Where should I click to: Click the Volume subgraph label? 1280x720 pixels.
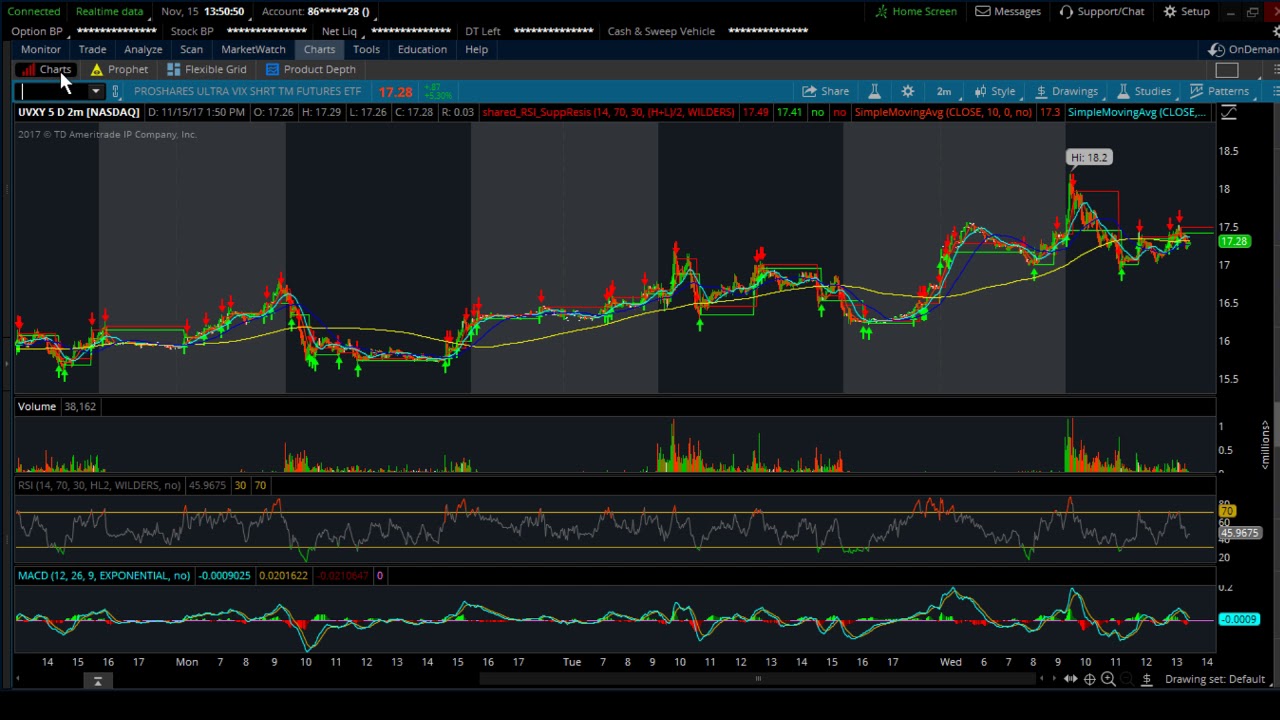pos(36,406)
